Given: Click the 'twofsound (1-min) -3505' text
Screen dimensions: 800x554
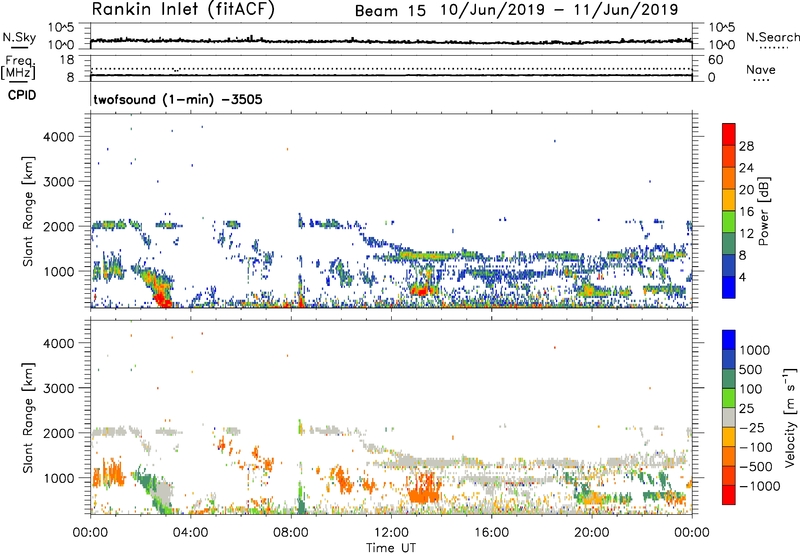Looking at the screenshot, I should click(178, 99).
